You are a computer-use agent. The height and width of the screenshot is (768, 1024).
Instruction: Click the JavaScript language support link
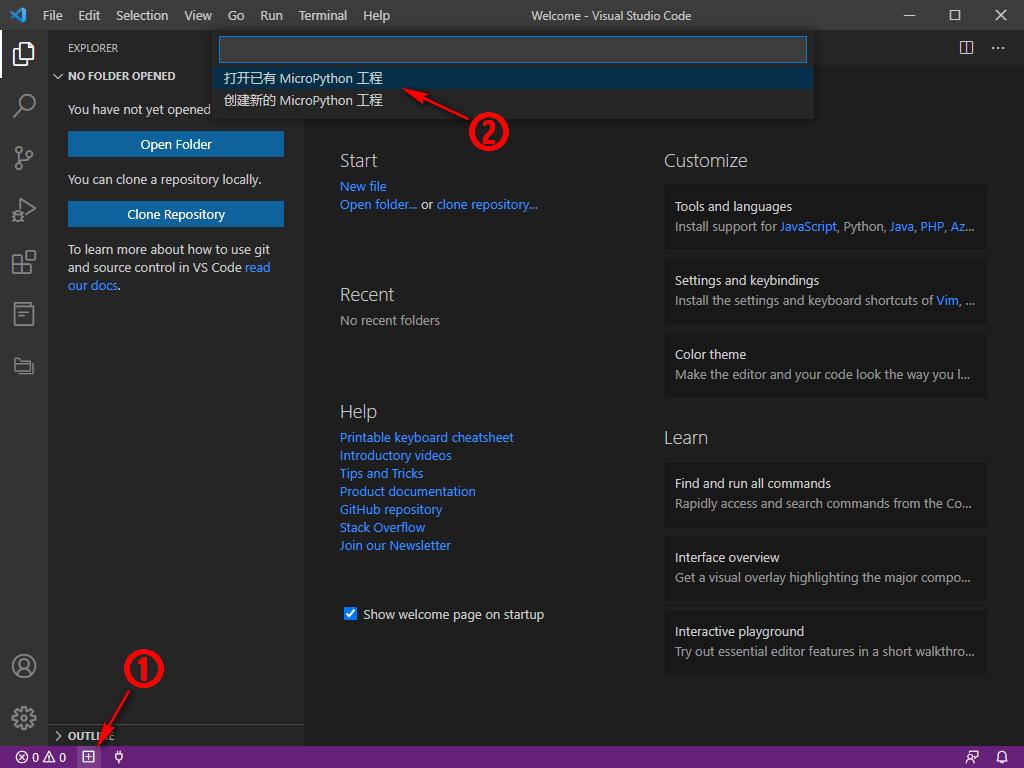point(808,227)
